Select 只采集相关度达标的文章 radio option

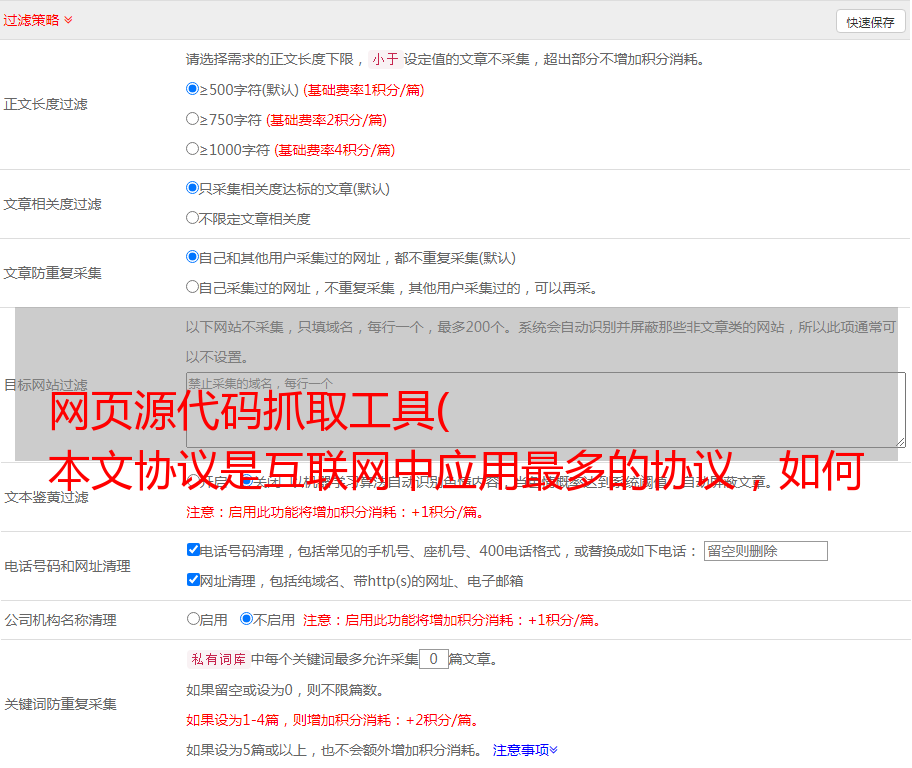coord(193,188)
